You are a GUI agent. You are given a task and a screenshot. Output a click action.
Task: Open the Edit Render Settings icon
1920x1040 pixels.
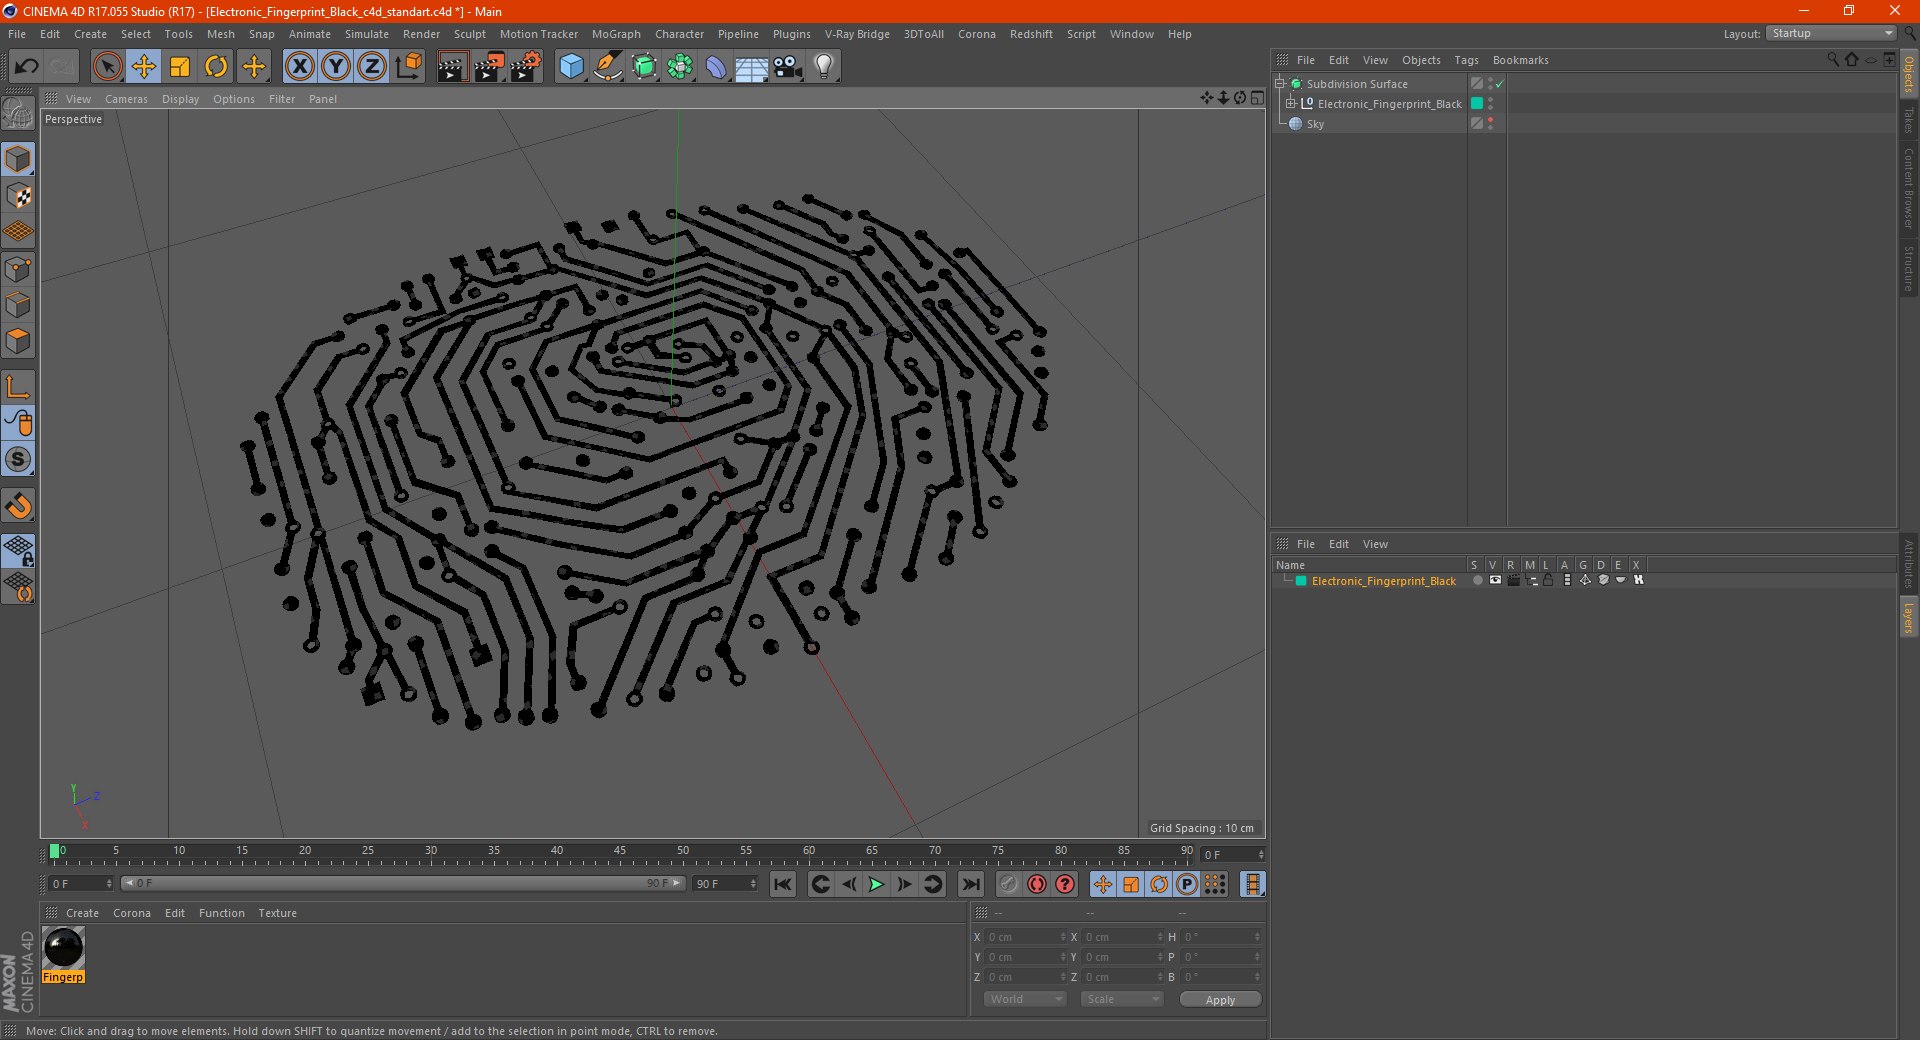coord(526,67)
